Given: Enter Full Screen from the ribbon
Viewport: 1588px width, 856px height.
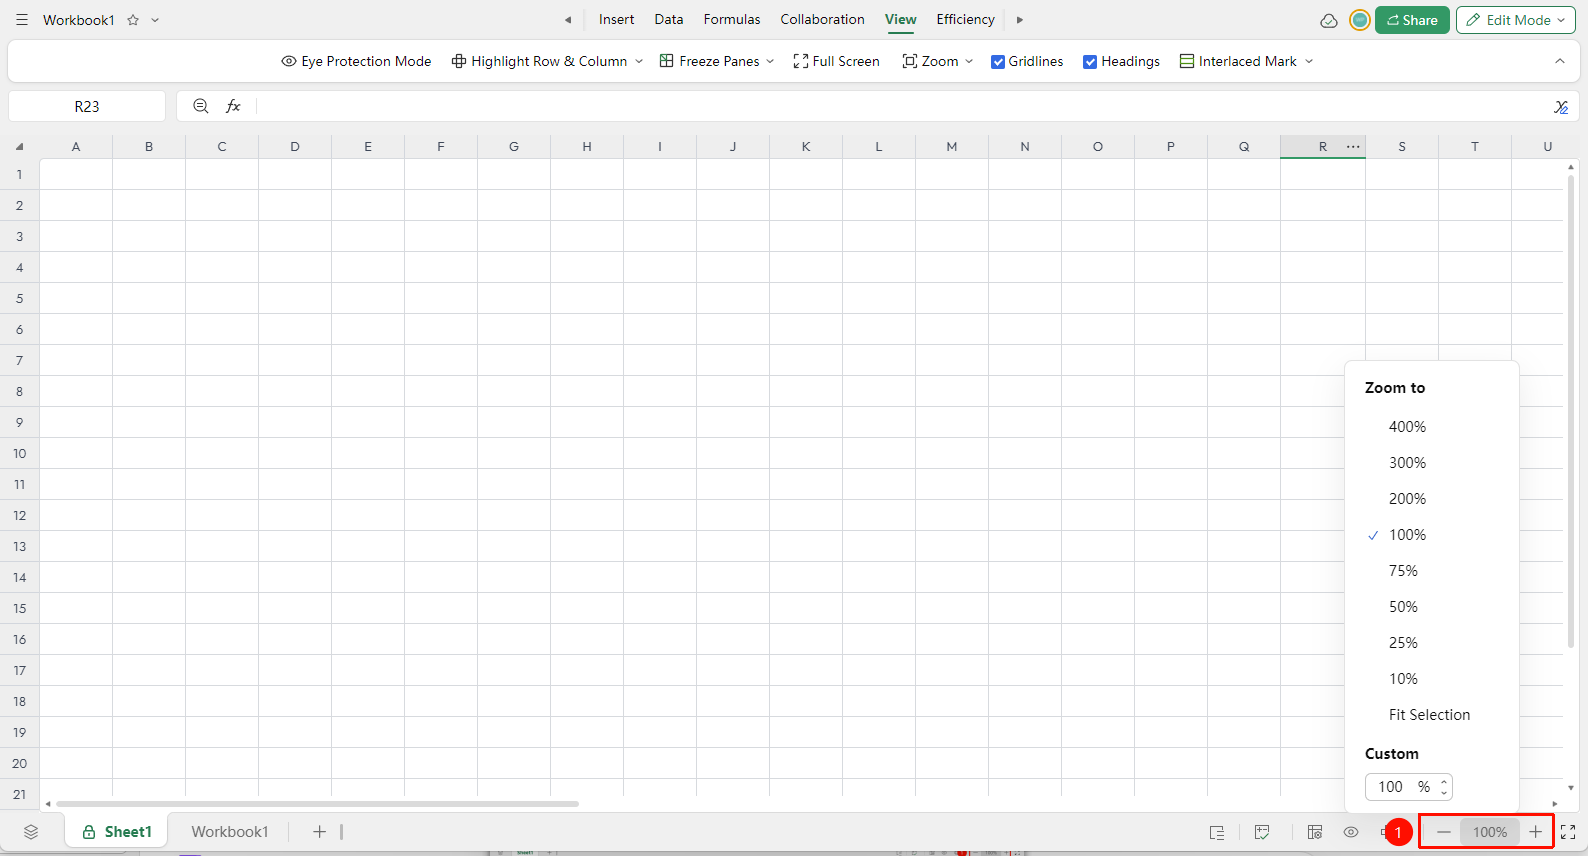Looking at the screenshot, I should [x=836, y=61].
